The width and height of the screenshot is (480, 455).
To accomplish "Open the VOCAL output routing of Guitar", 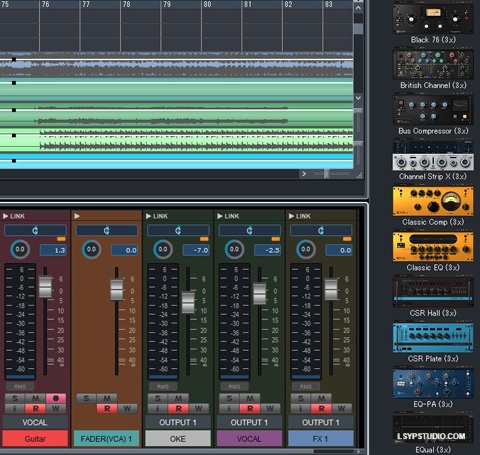I will (35, 422).
